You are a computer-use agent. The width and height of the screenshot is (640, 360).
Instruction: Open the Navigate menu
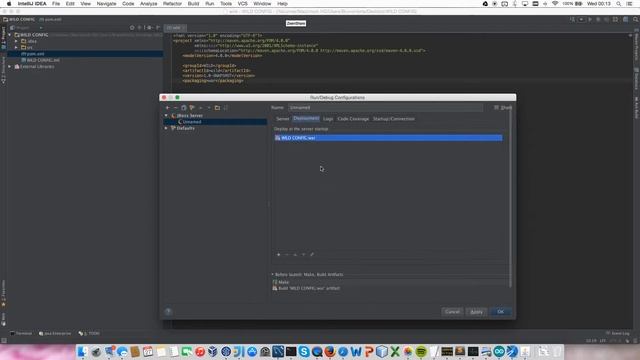[106, 4]
